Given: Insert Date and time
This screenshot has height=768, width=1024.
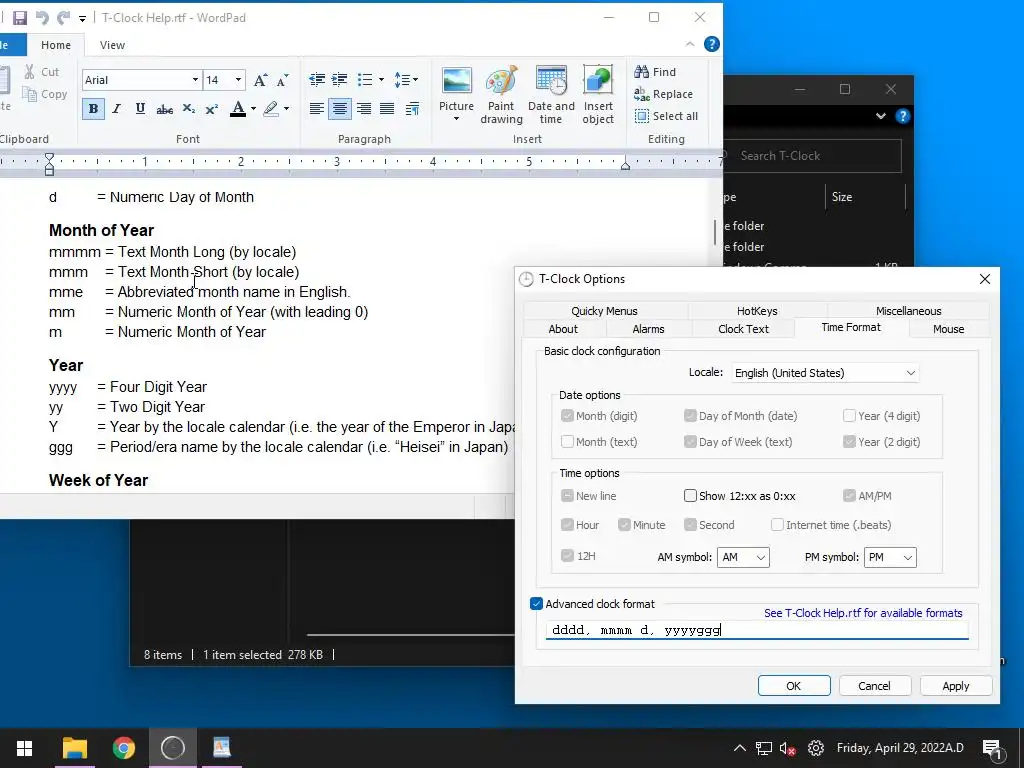Looking at the screenshot, I should (x=551, y=95).
